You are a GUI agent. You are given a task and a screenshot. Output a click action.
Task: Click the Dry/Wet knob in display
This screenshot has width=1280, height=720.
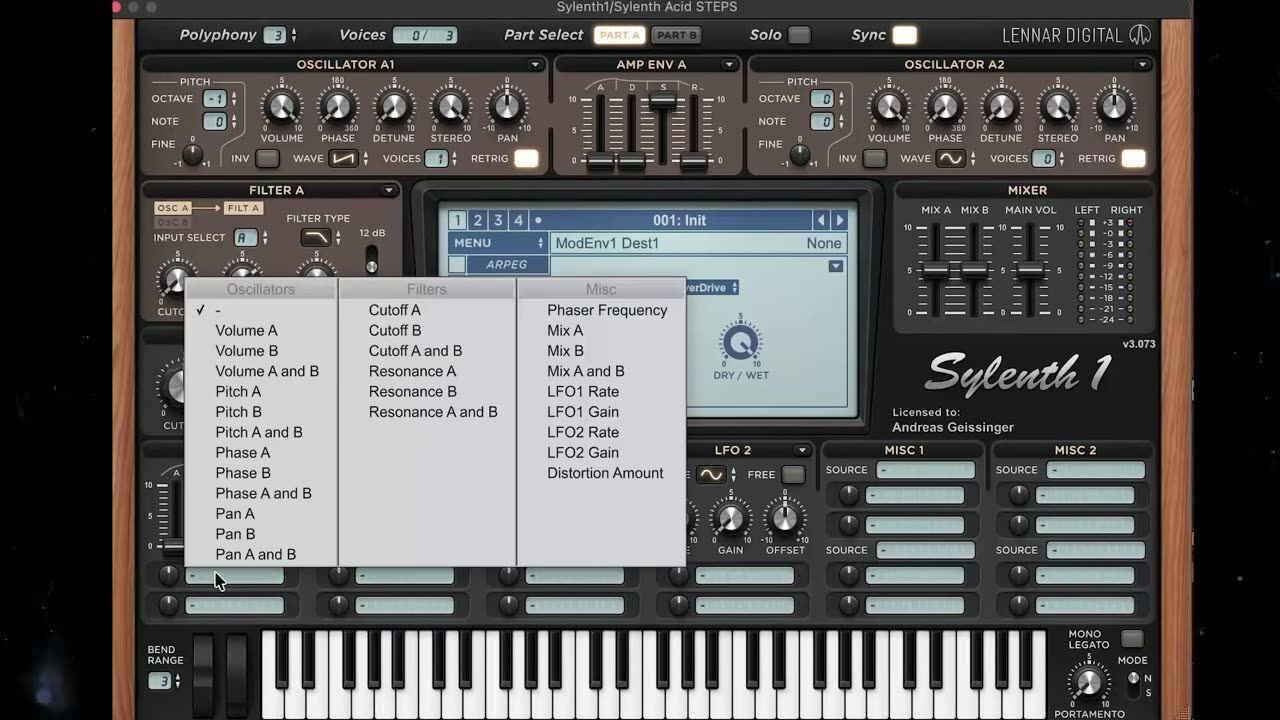click(x=741, y=344)
